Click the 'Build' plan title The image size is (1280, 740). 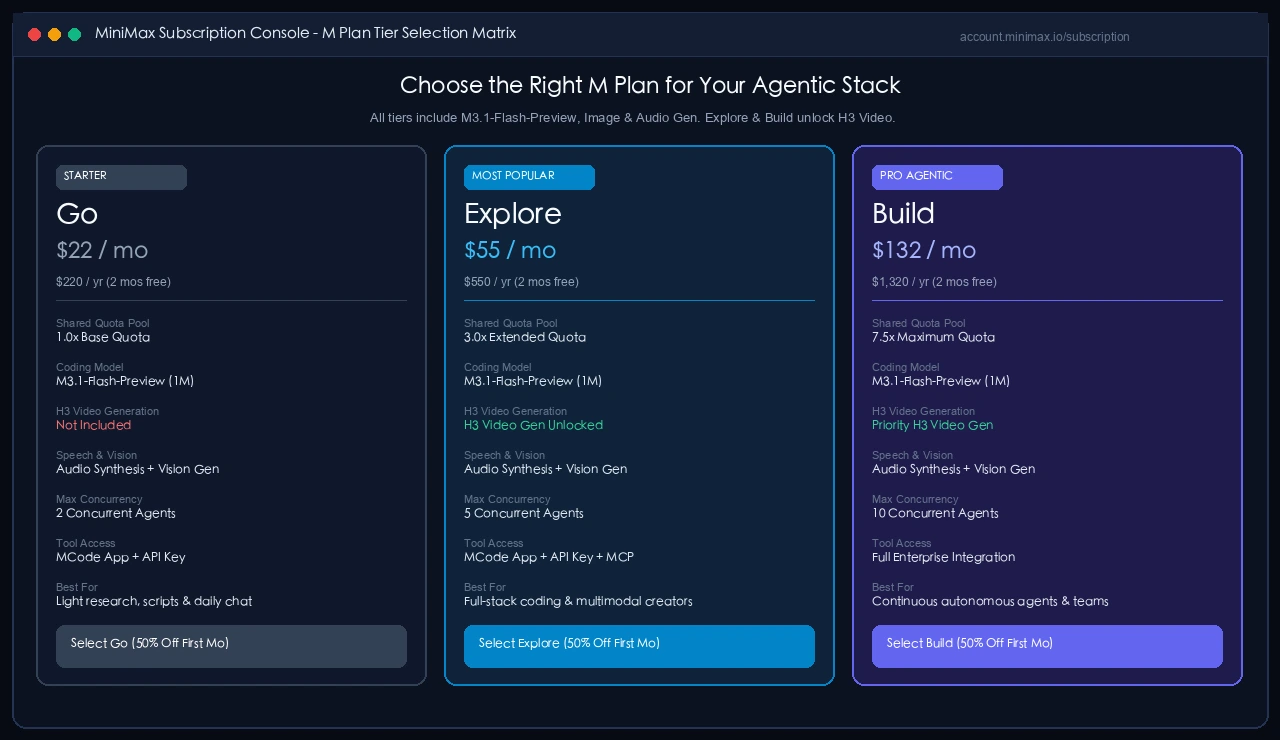pos(903,214)
